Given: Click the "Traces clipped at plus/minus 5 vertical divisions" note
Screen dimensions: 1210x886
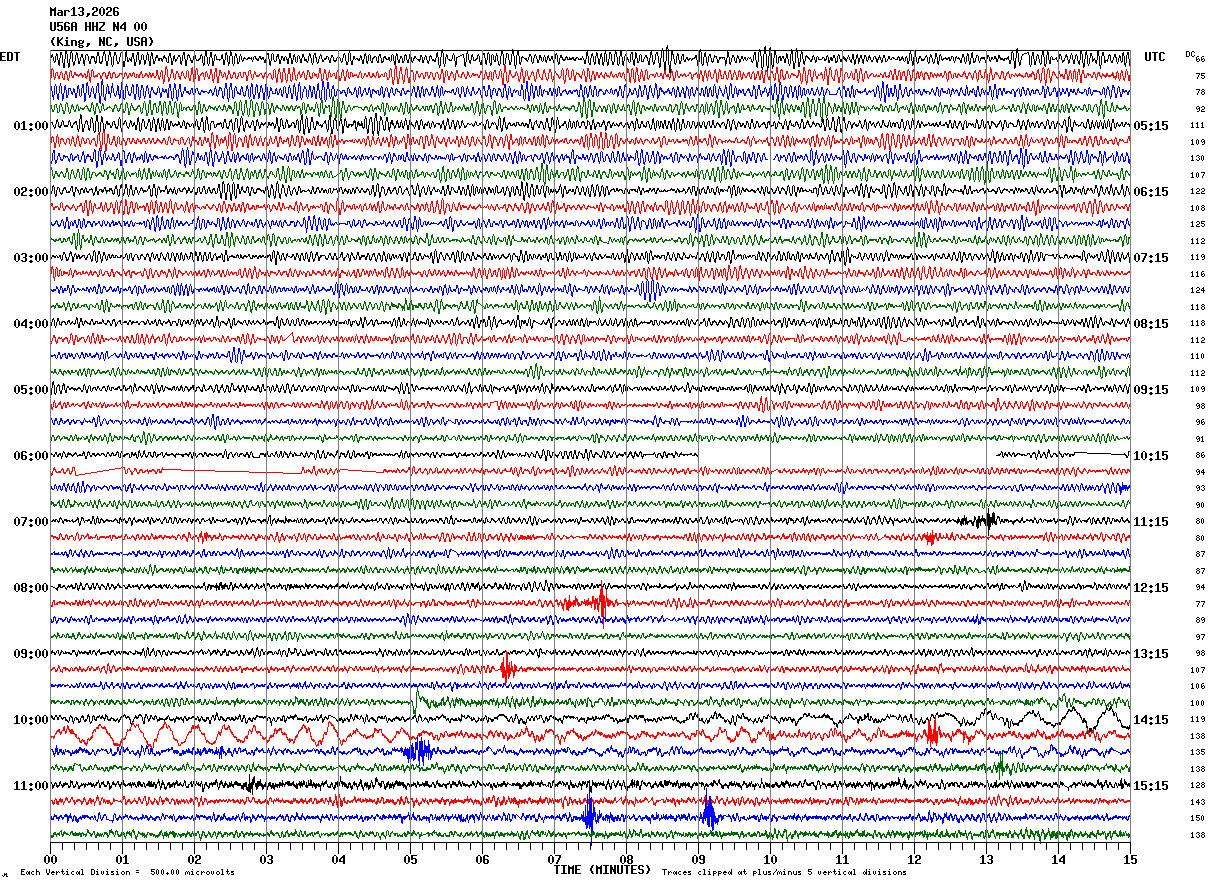Looking at the screenshot, I should click(784, 873).
